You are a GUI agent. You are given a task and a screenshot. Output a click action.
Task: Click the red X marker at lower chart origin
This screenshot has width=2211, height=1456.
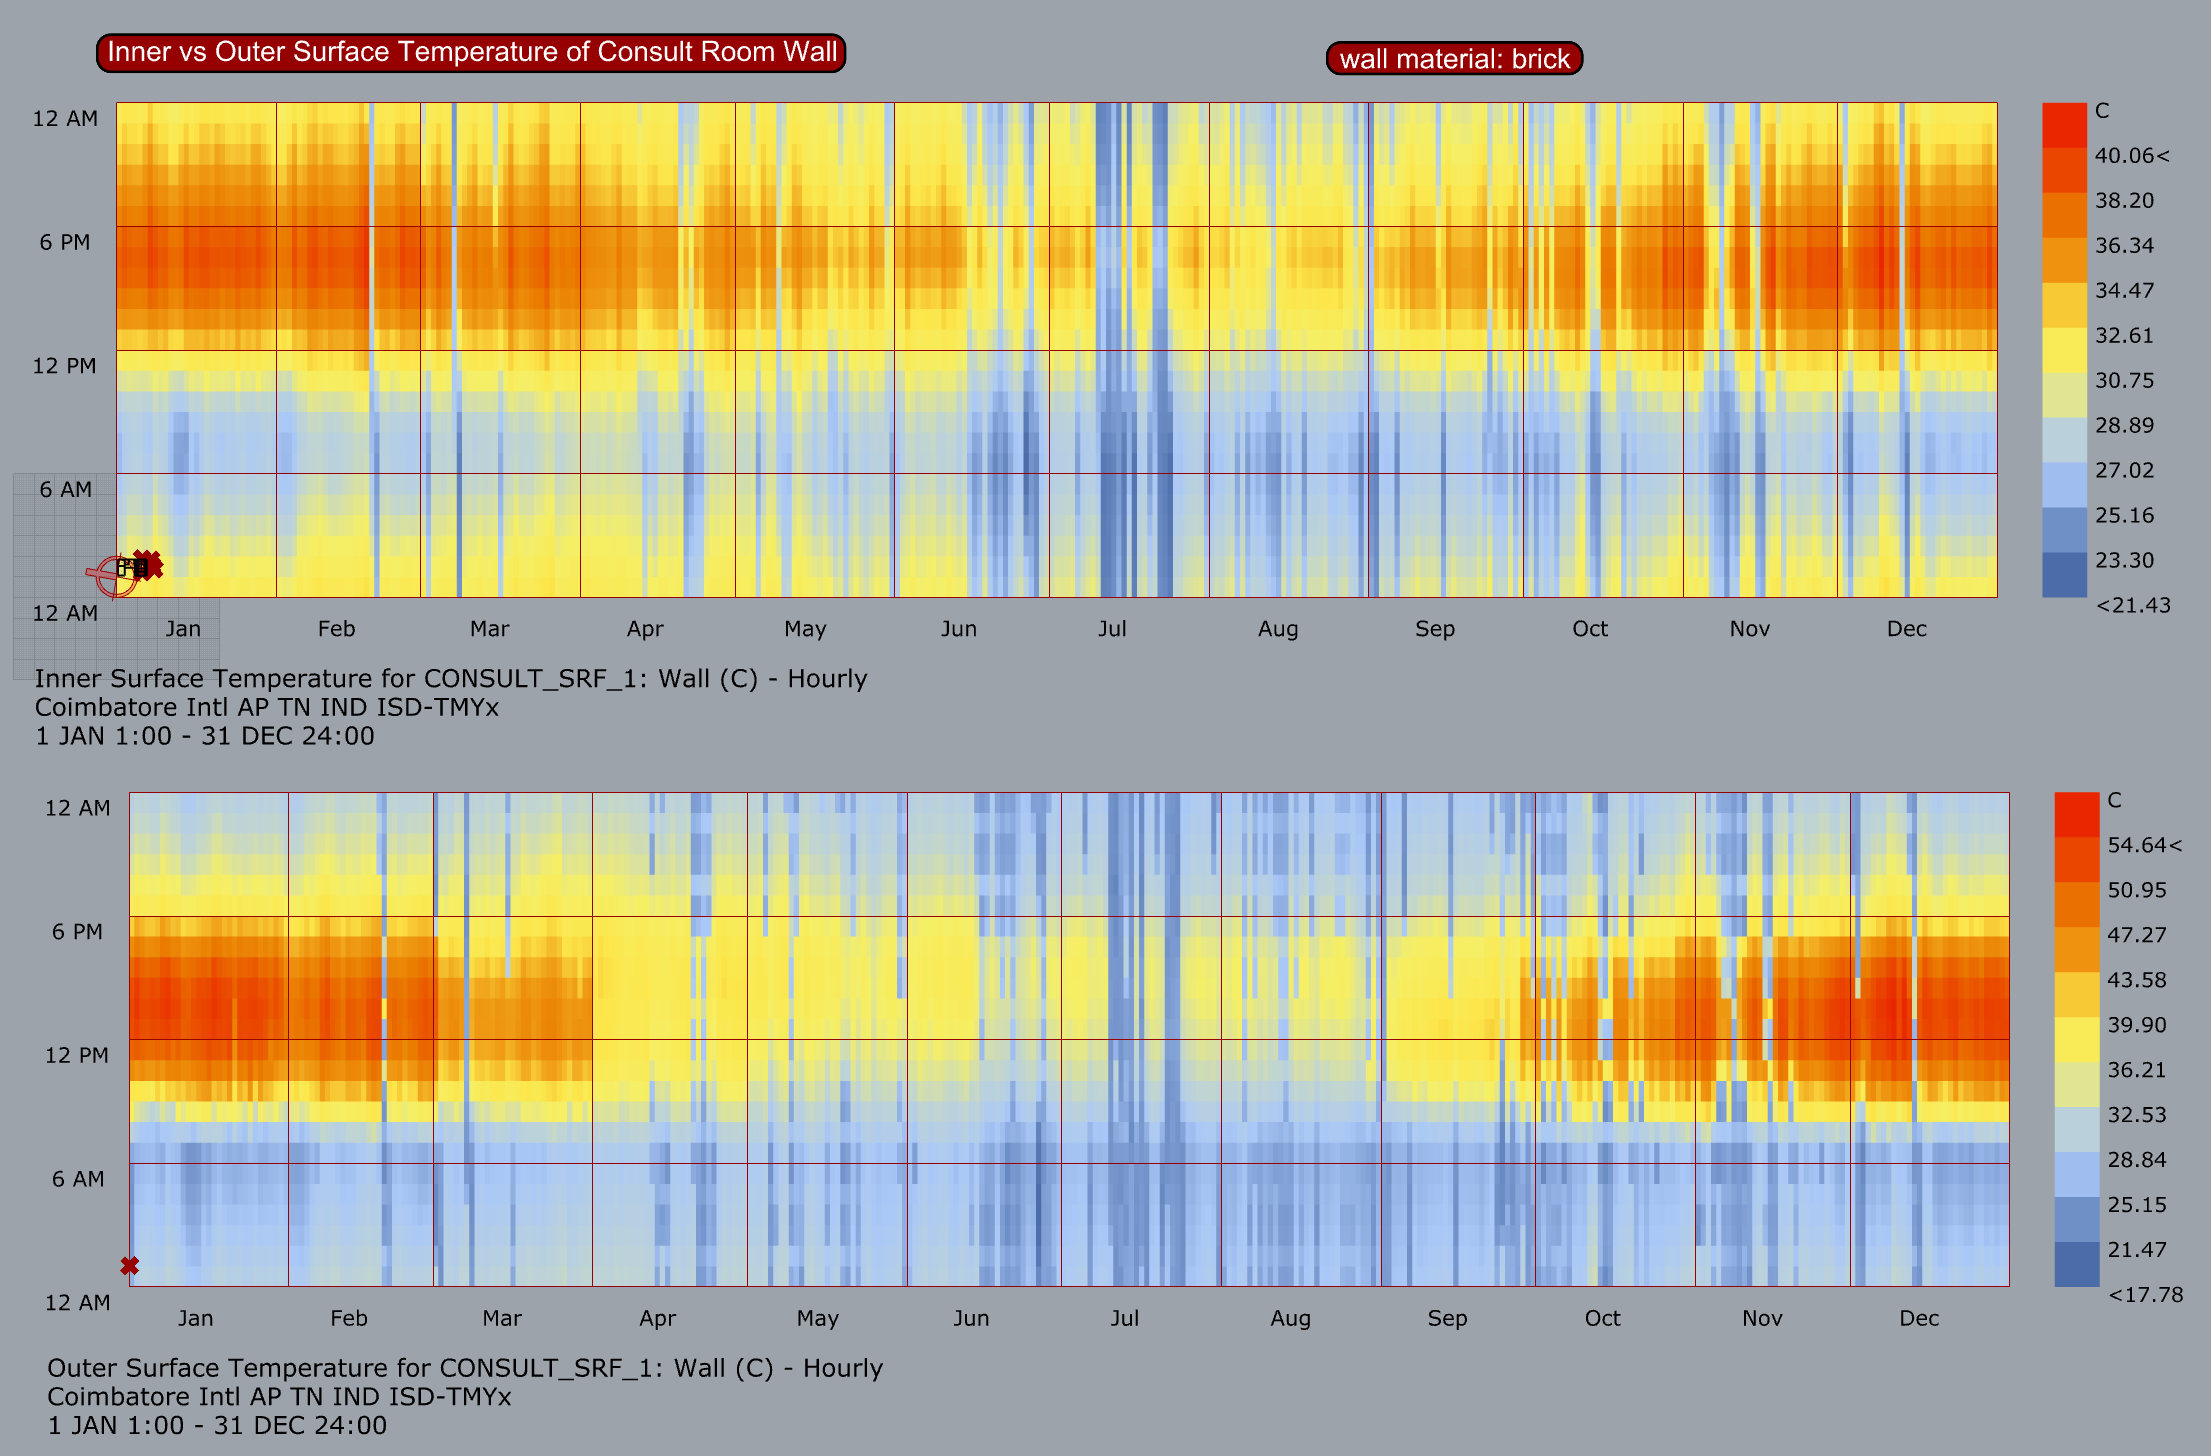[x=129, y=1266]
